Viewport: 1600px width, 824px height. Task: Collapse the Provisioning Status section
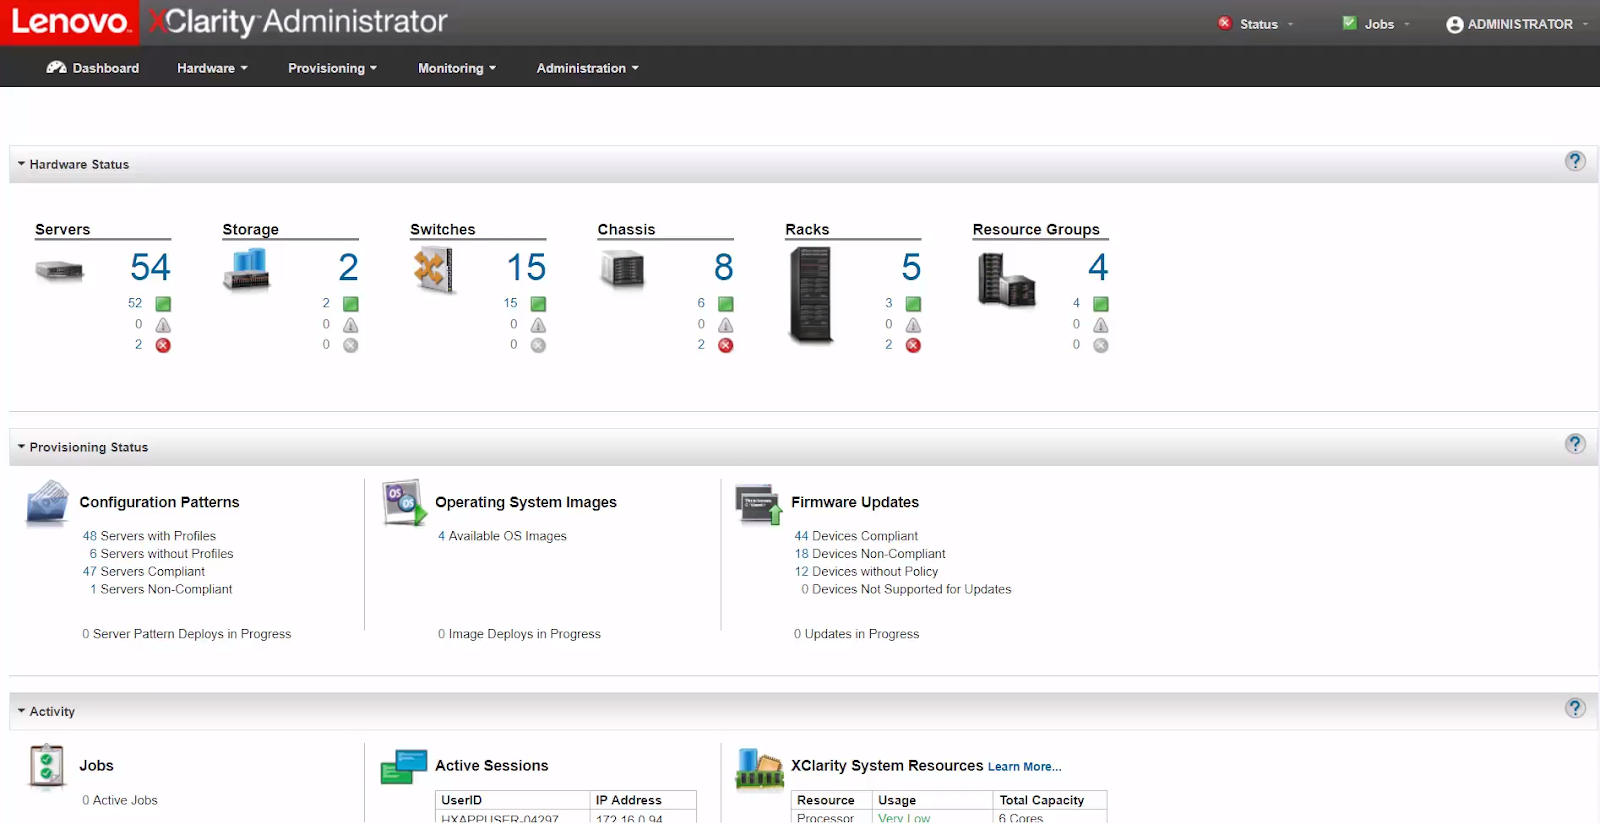coord(21,447)
